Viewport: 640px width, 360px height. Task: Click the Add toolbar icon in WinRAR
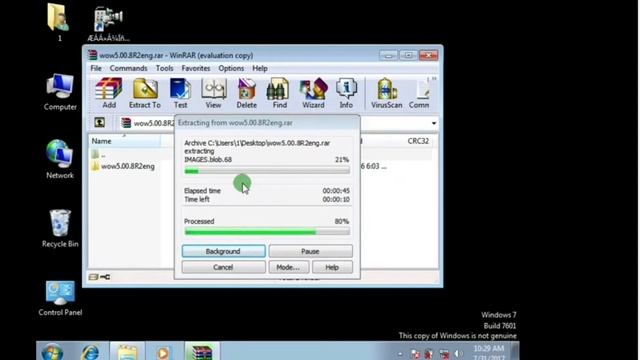click(109, 93)
